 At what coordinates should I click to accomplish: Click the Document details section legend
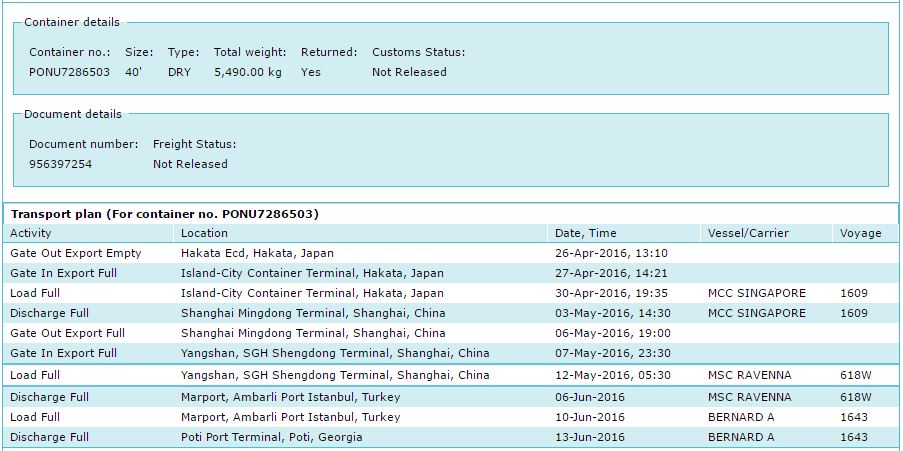[73, 114]
